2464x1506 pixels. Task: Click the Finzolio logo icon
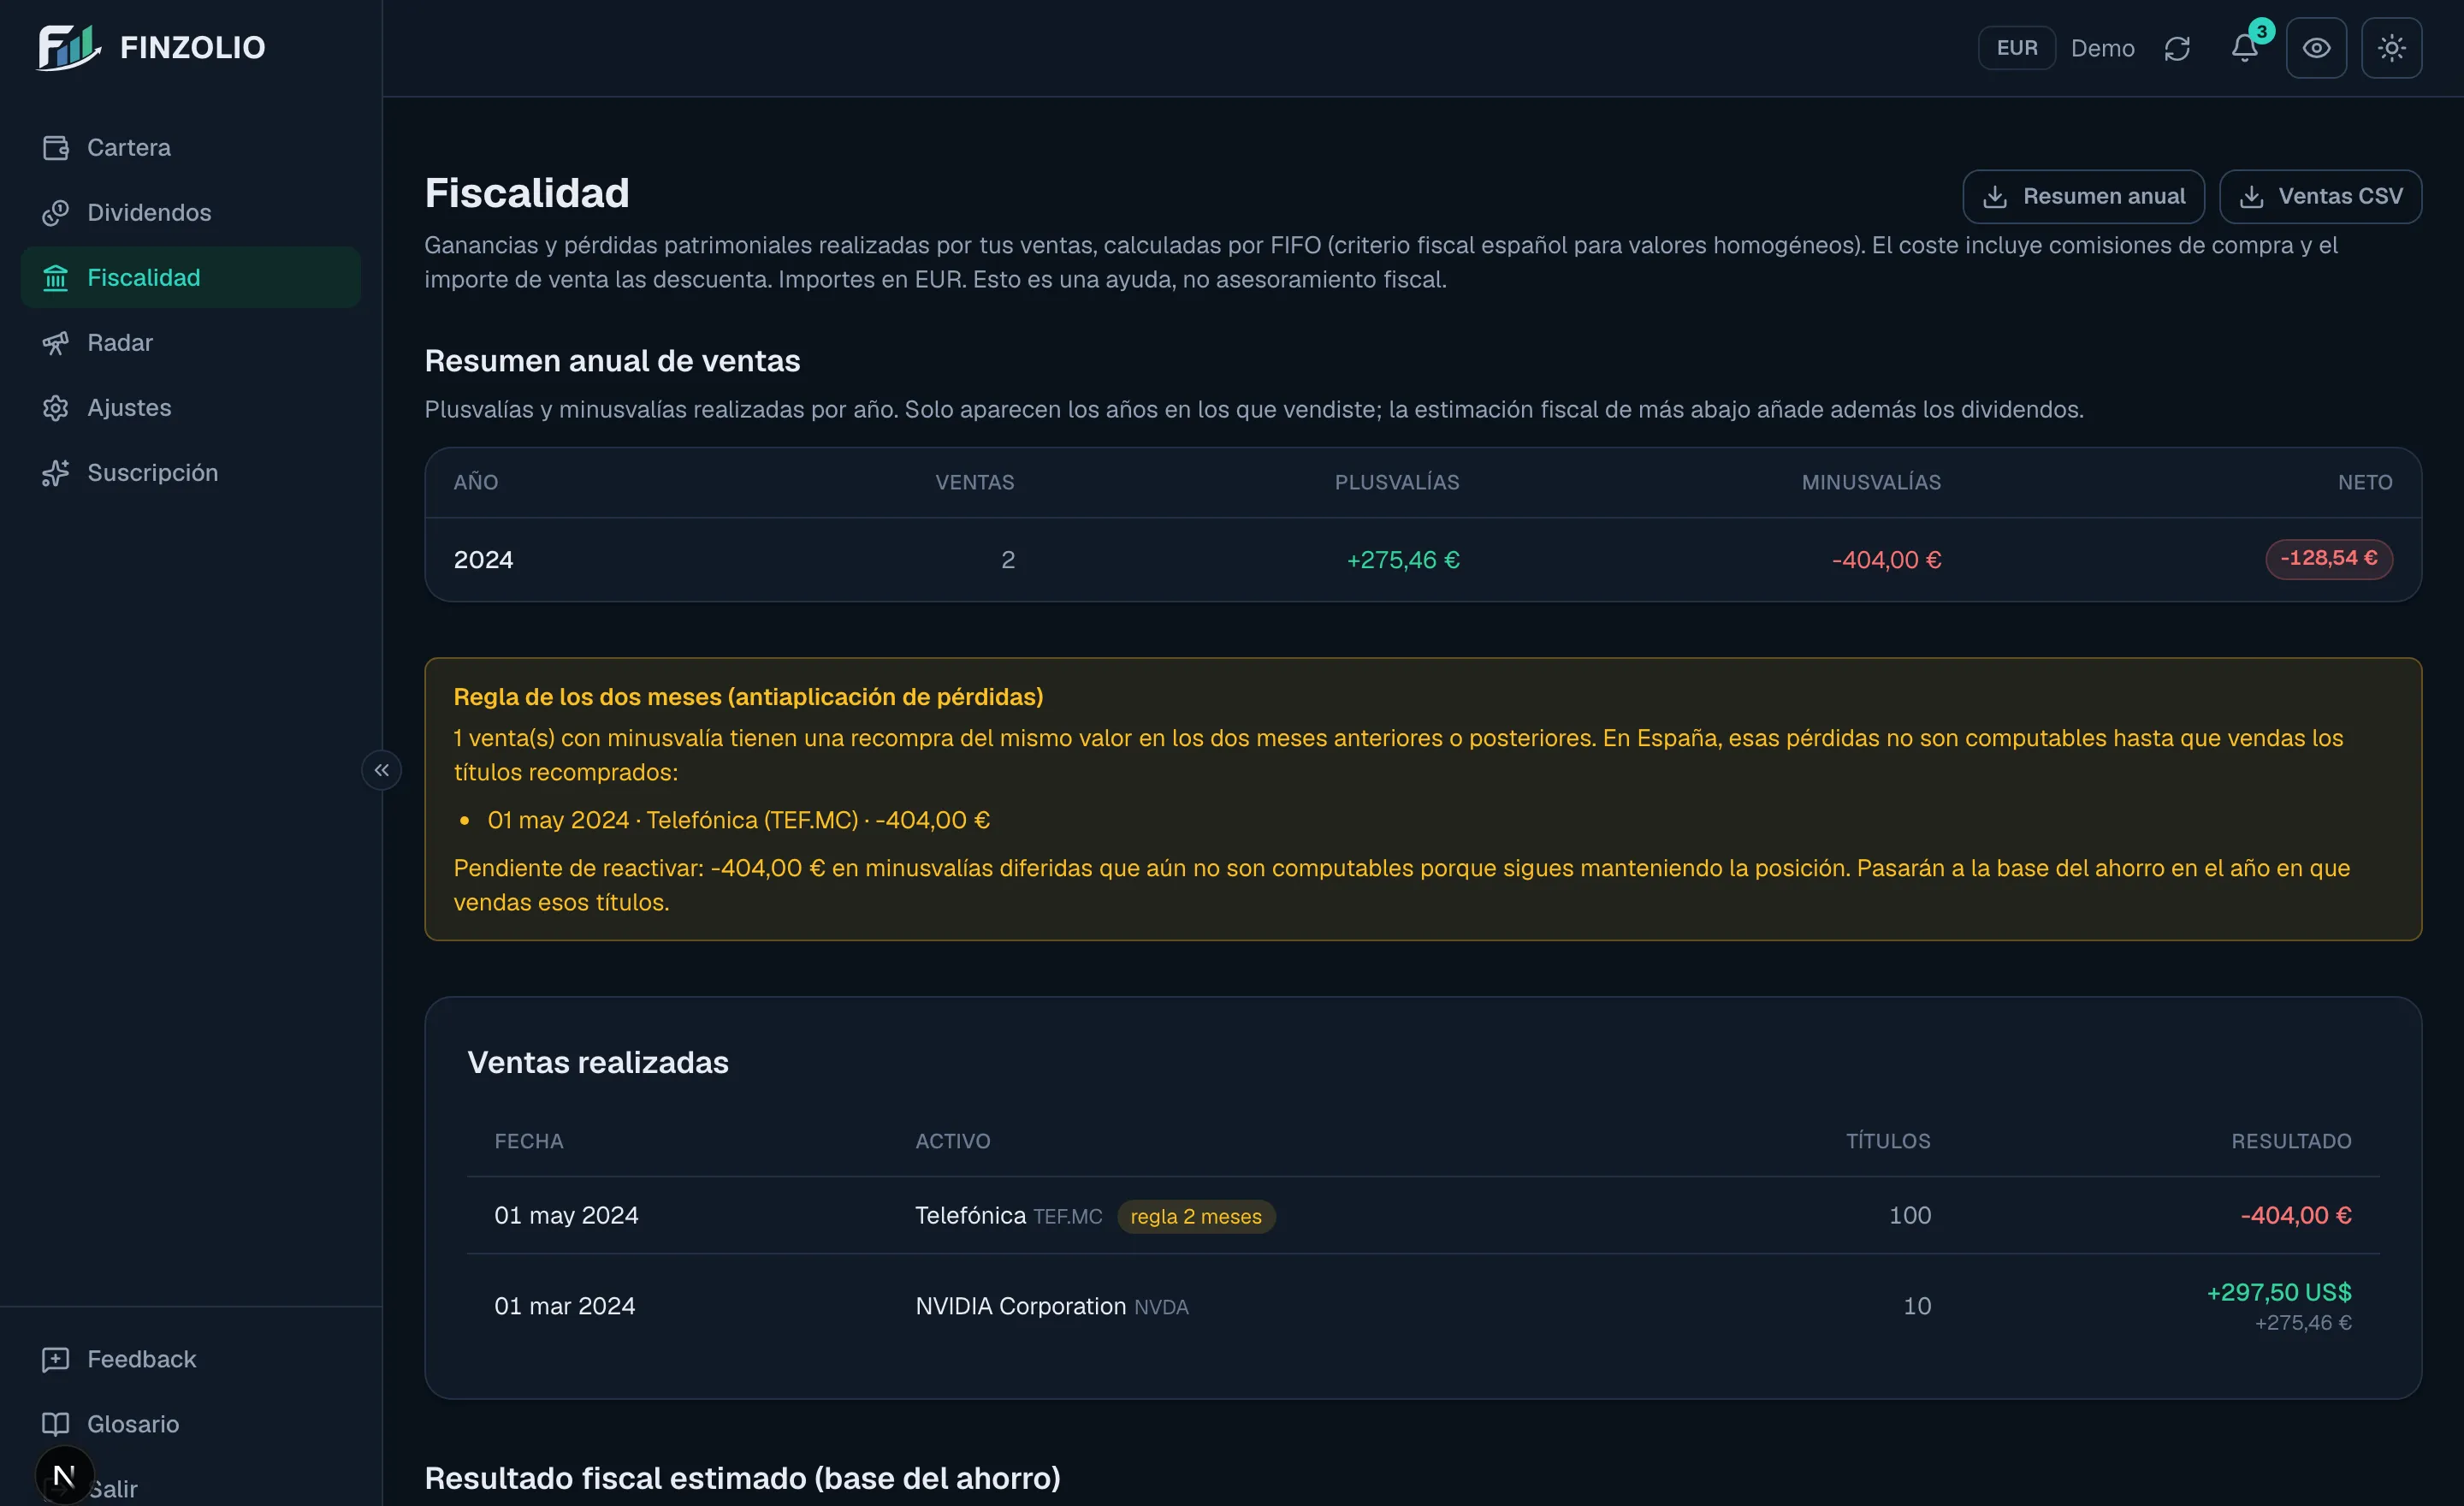69,47
